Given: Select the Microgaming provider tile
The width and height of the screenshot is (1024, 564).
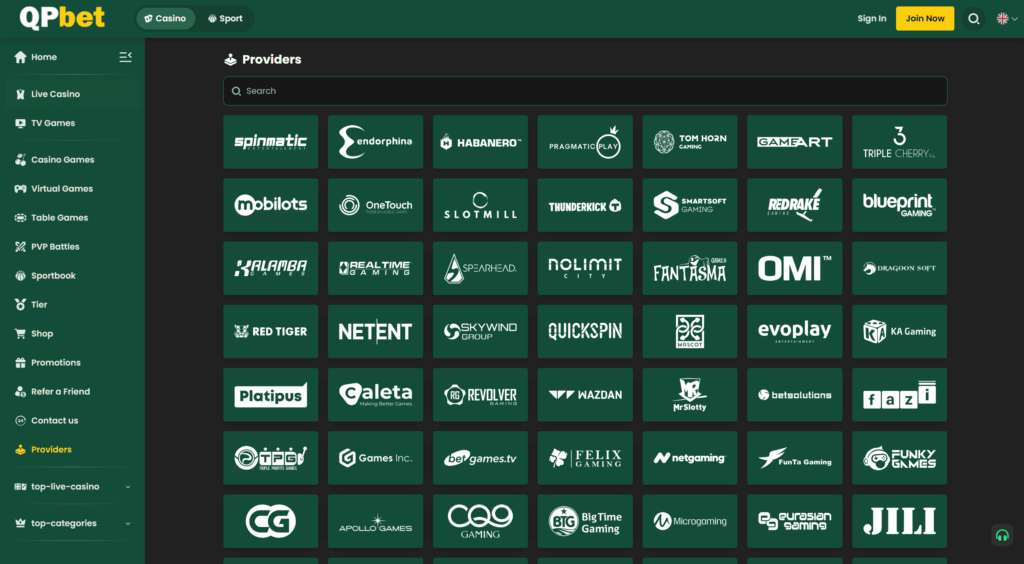Looking at the screenshot, I should pyautogui.click(x=690, y=521).
